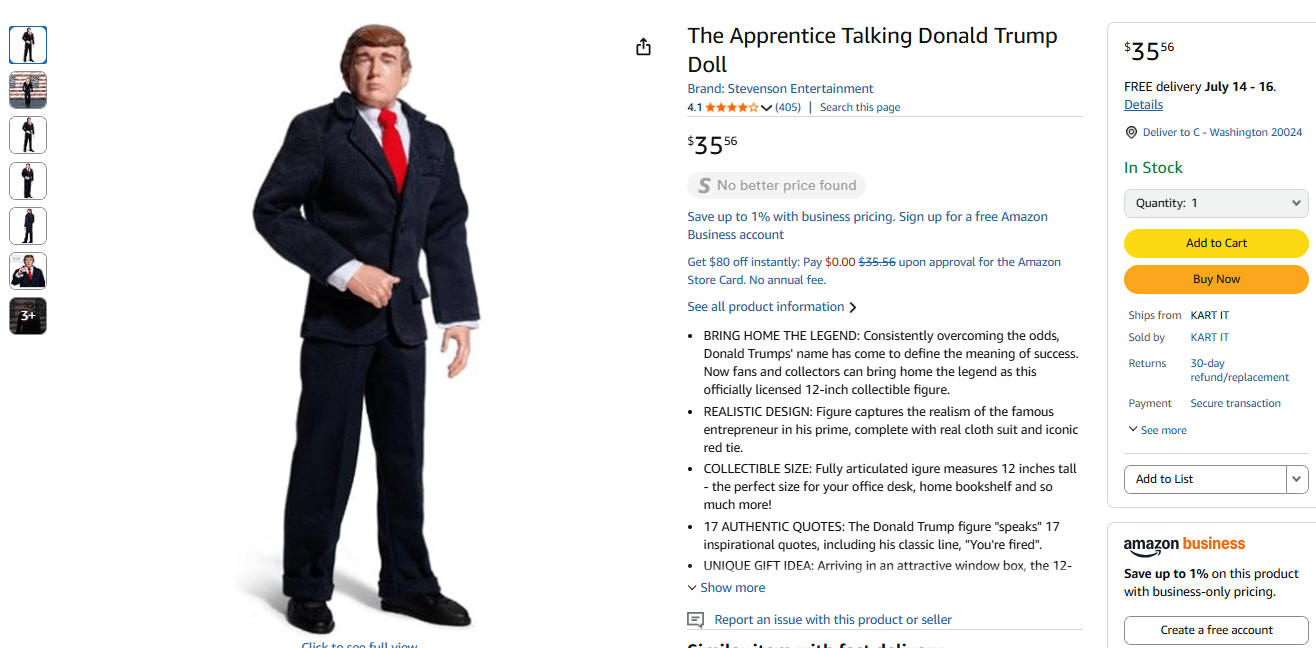Select the close-up face thumbnail
This screenshot has height=648, width=1316.
click(28, 271)
